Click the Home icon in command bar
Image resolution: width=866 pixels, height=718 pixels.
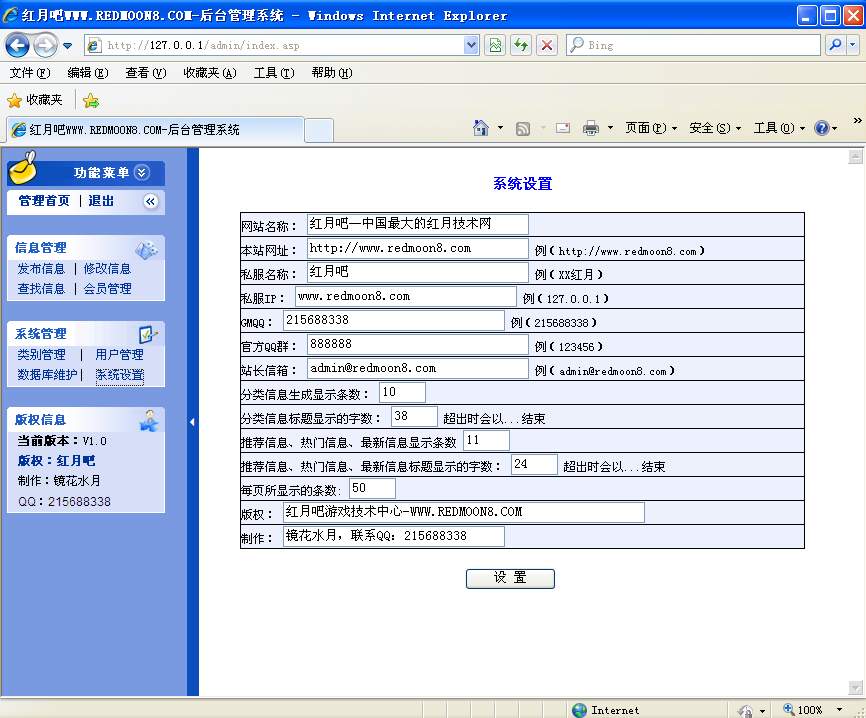tap(481, 128)
